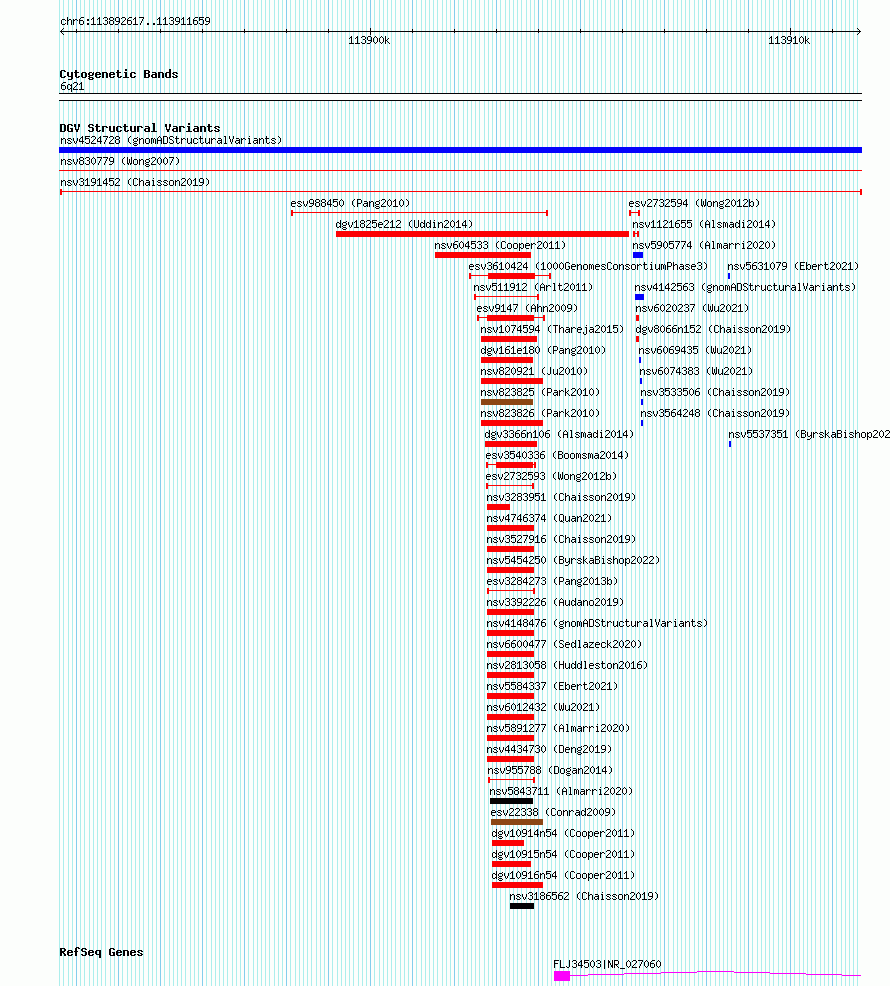Click nsv5631079 (Ebert2021) label

tap(793, 267)
